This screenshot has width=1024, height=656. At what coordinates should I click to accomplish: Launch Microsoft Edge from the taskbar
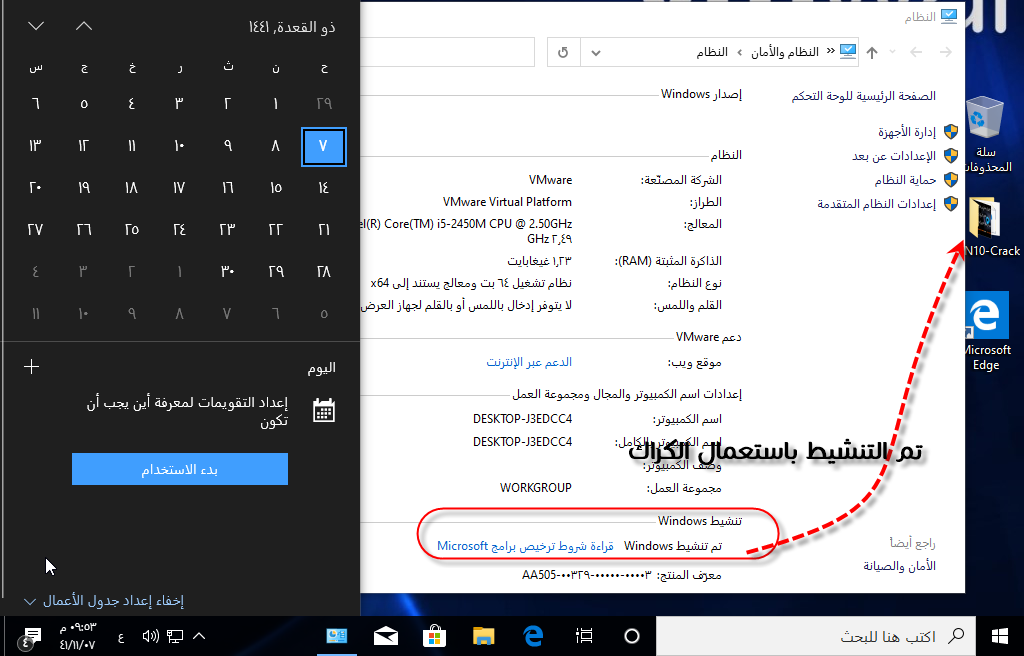pos(534,636)
